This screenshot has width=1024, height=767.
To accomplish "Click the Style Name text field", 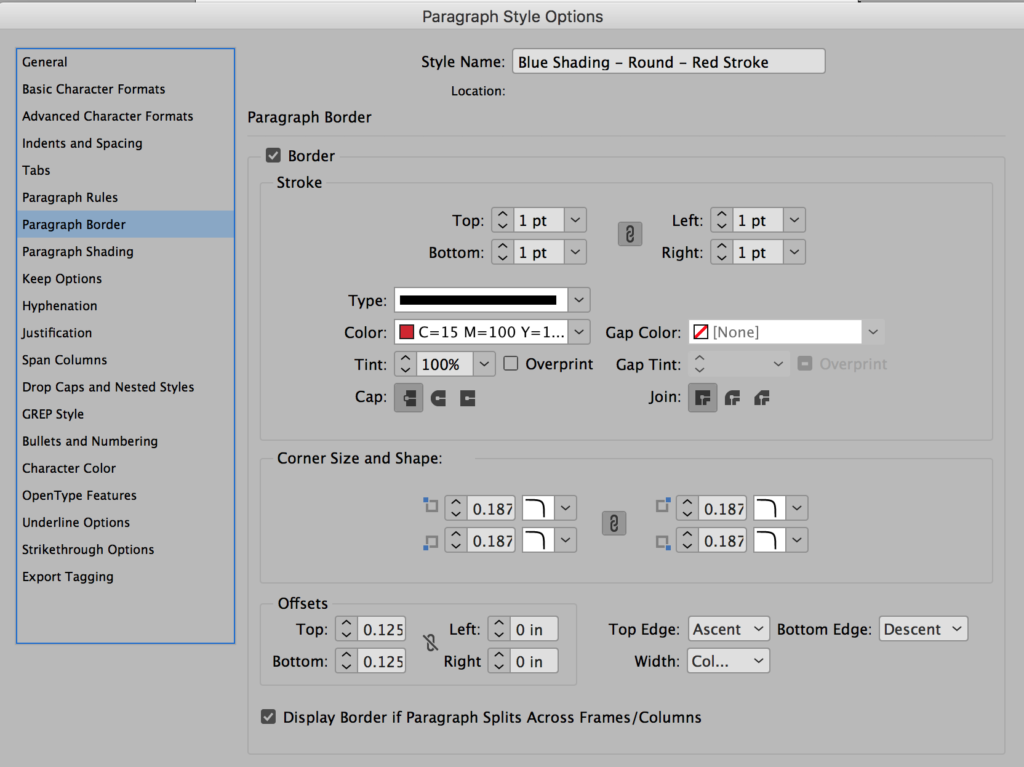I will [x=668, y=61].
